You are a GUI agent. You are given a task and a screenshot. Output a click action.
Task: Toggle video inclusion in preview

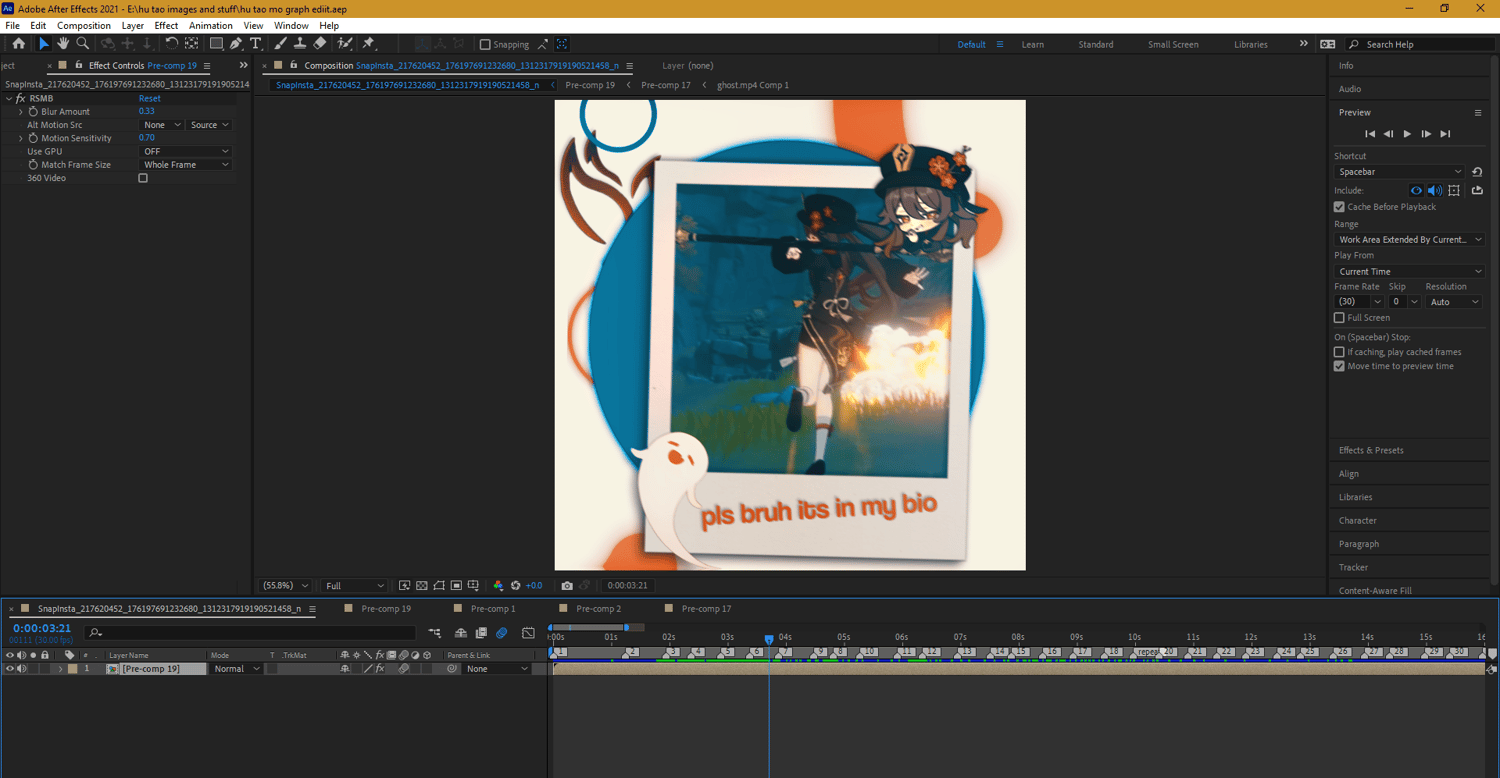click(1416, 190)
